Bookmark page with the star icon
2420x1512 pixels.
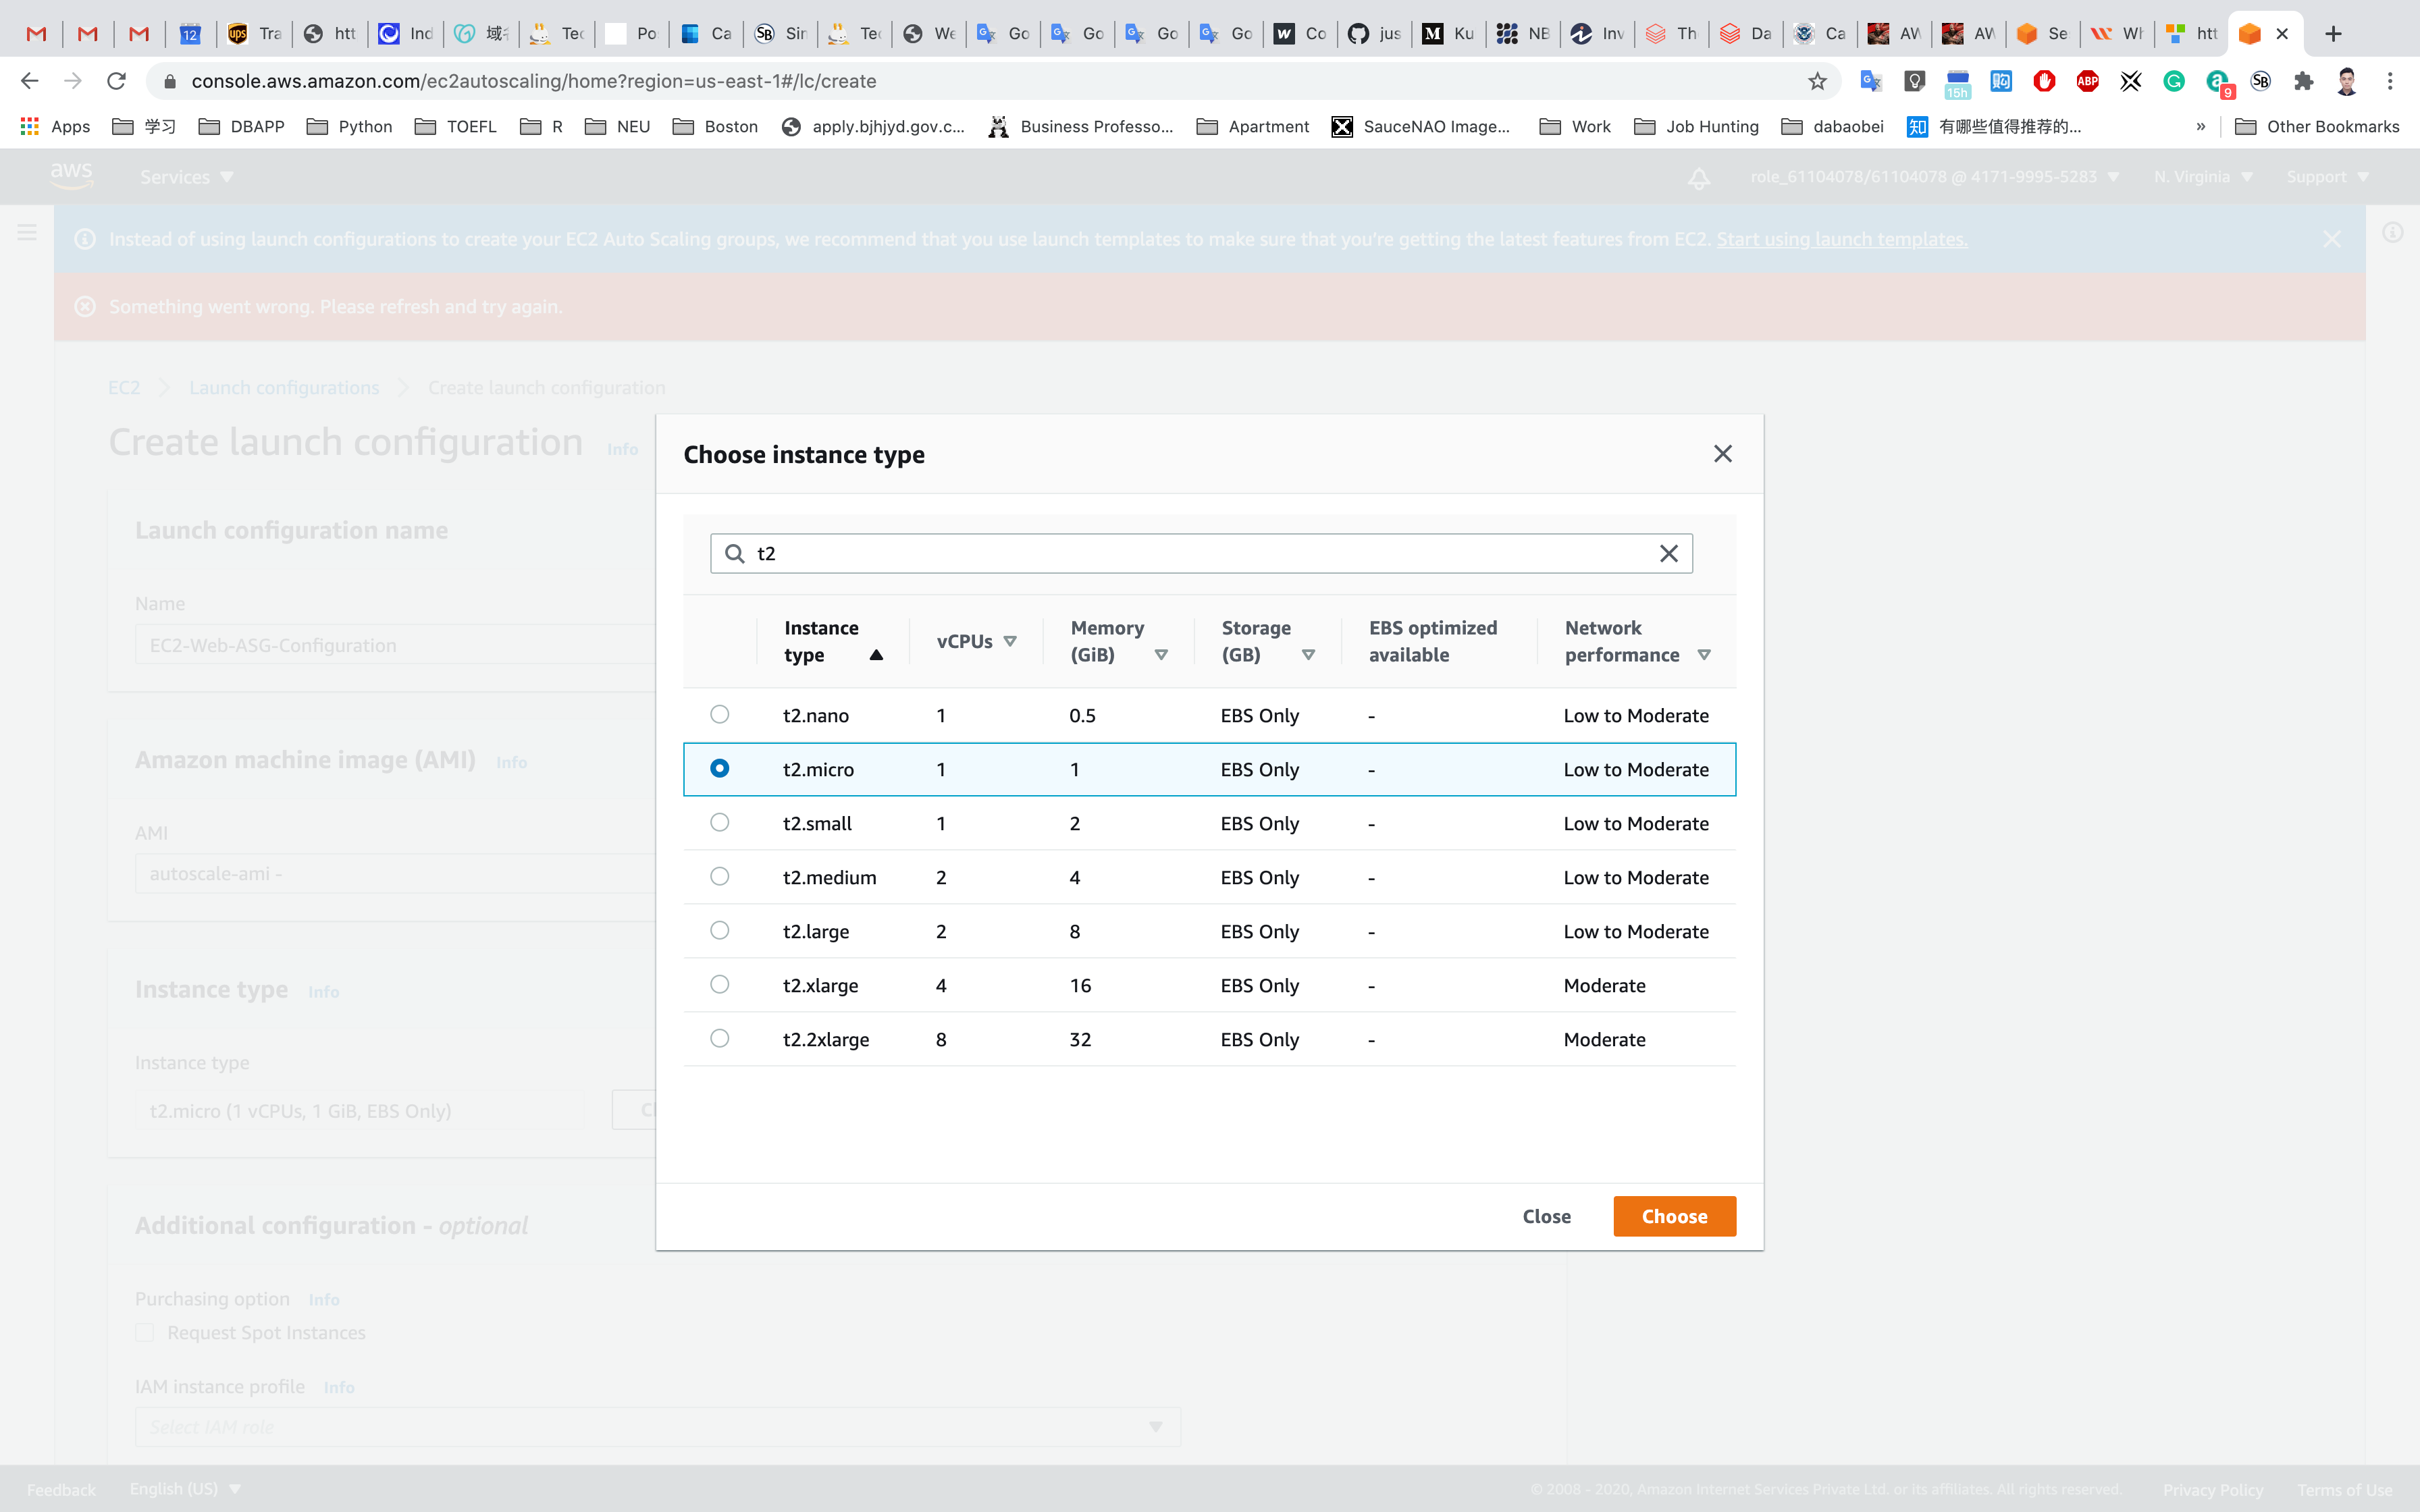pos(1817,81)
